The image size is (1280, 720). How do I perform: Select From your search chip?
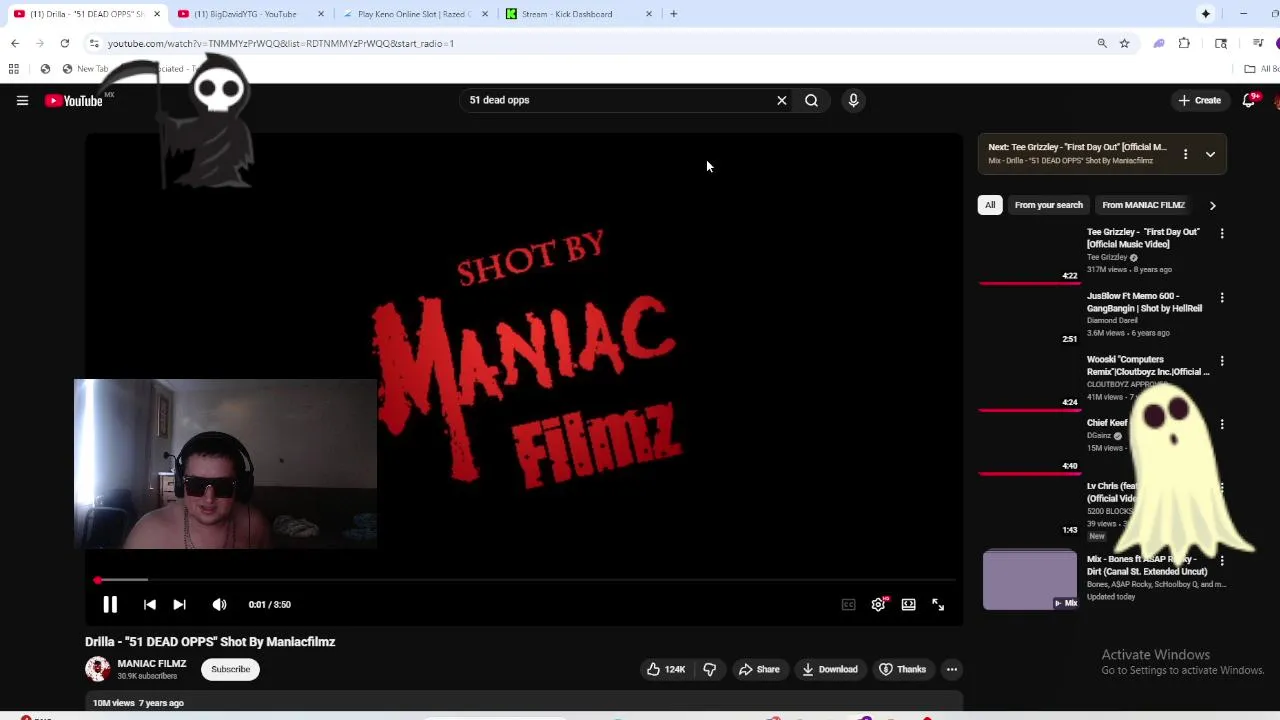[x=1048, y=205]
